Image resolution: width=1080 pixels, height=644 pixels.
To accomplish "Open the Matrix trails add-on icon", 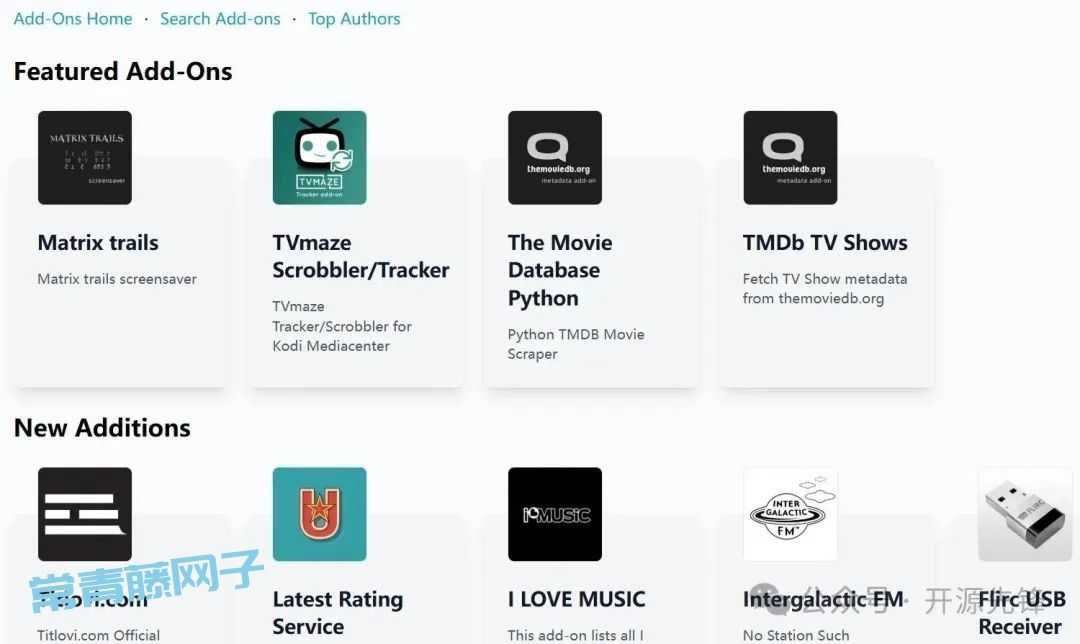I will [x=85, y=158].
